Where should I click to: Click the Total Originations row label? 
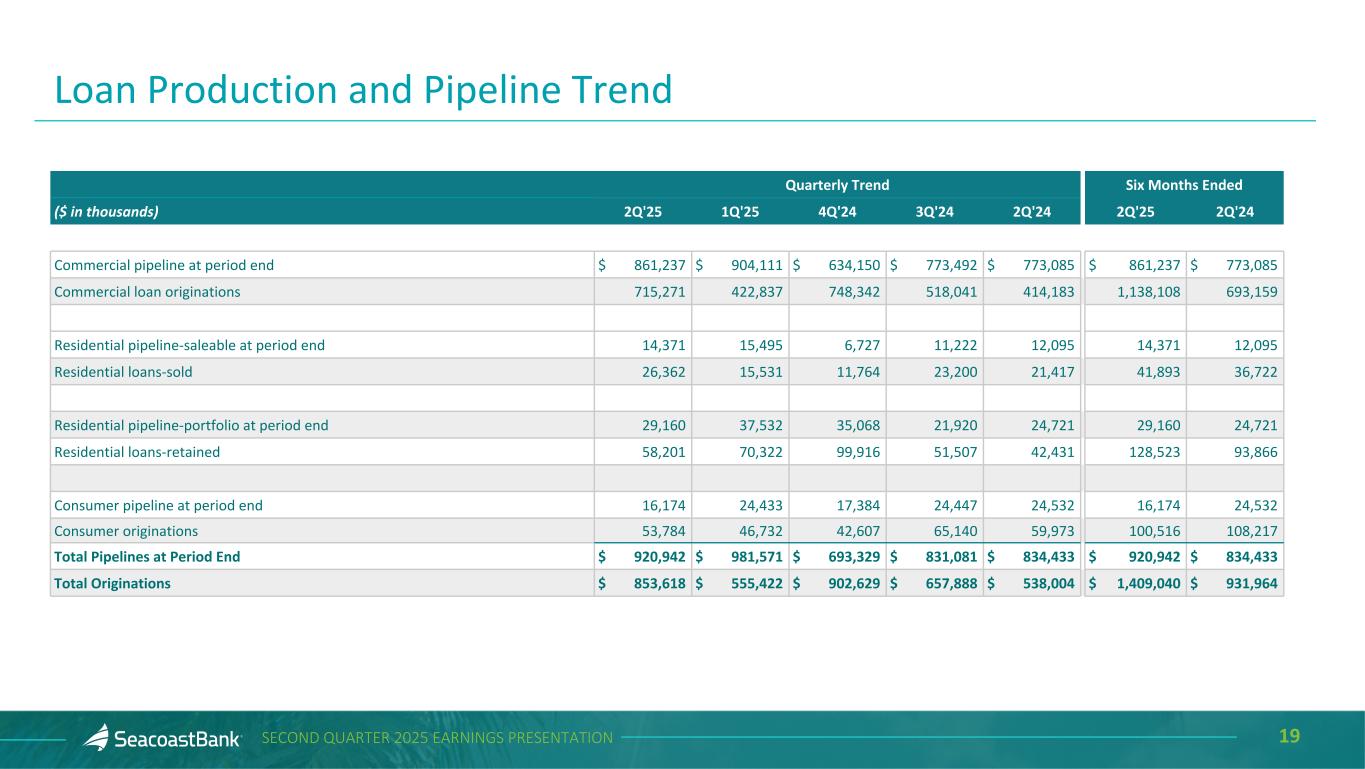[x=112, y=583]
